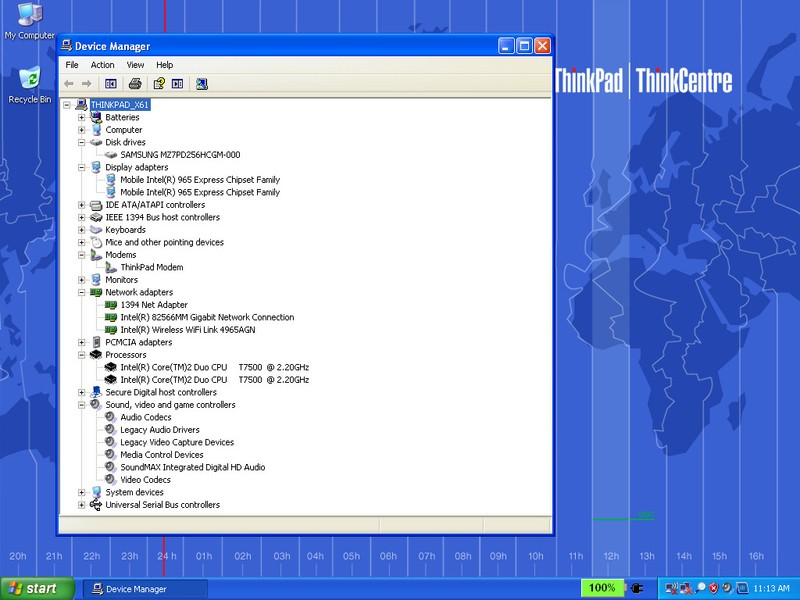This screenshot has height=600, width=800.
Task: Select Media Control Devices entry
Action: 162,455
